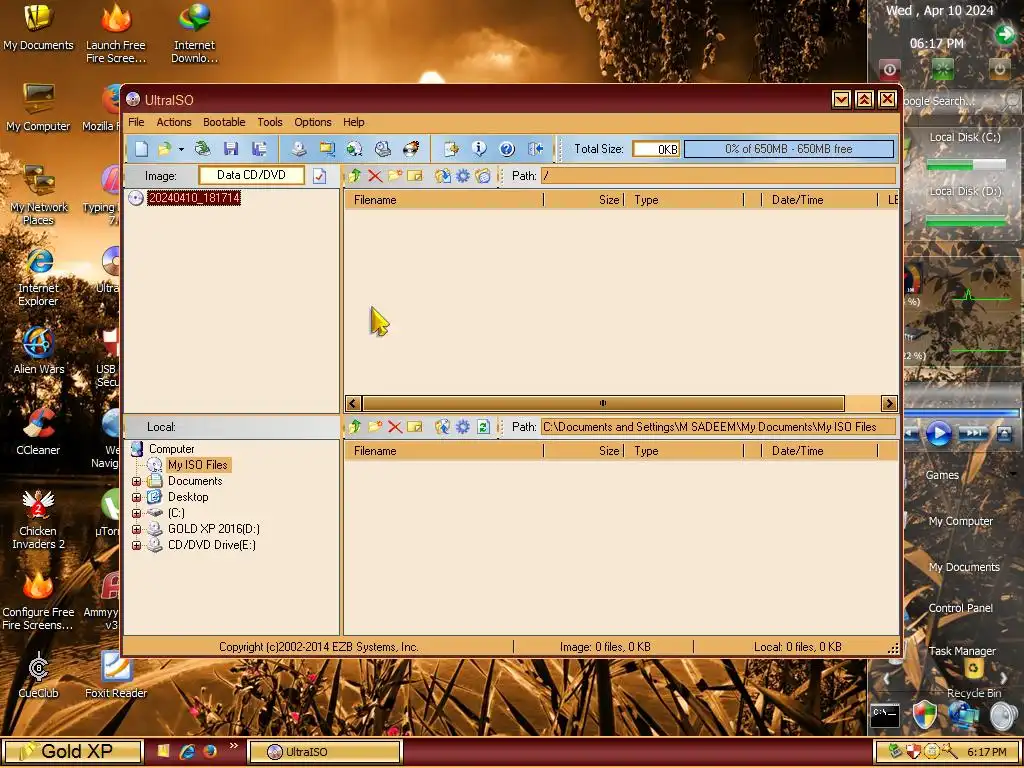The height and width of the screenshot is (768, 1024).
Task: Expand the GOLD XP 2016(D:) node
Action: tap(136, 529)
